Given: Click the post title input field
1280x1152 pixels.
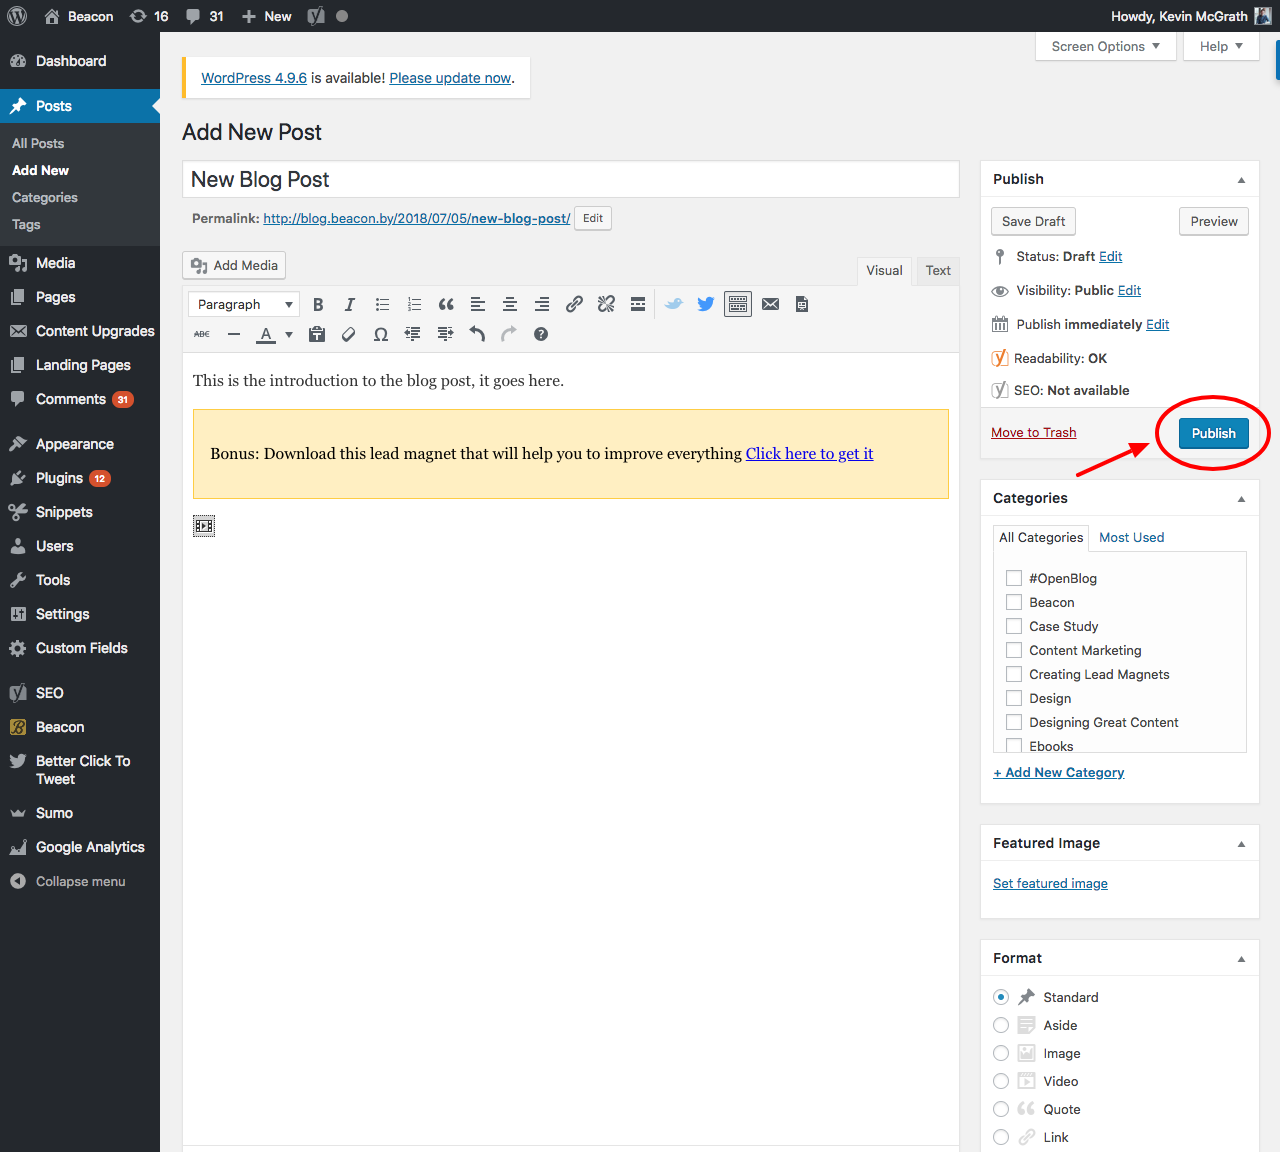Looking at the screenshot, I should pyautogui.click(x=571, y=179).
